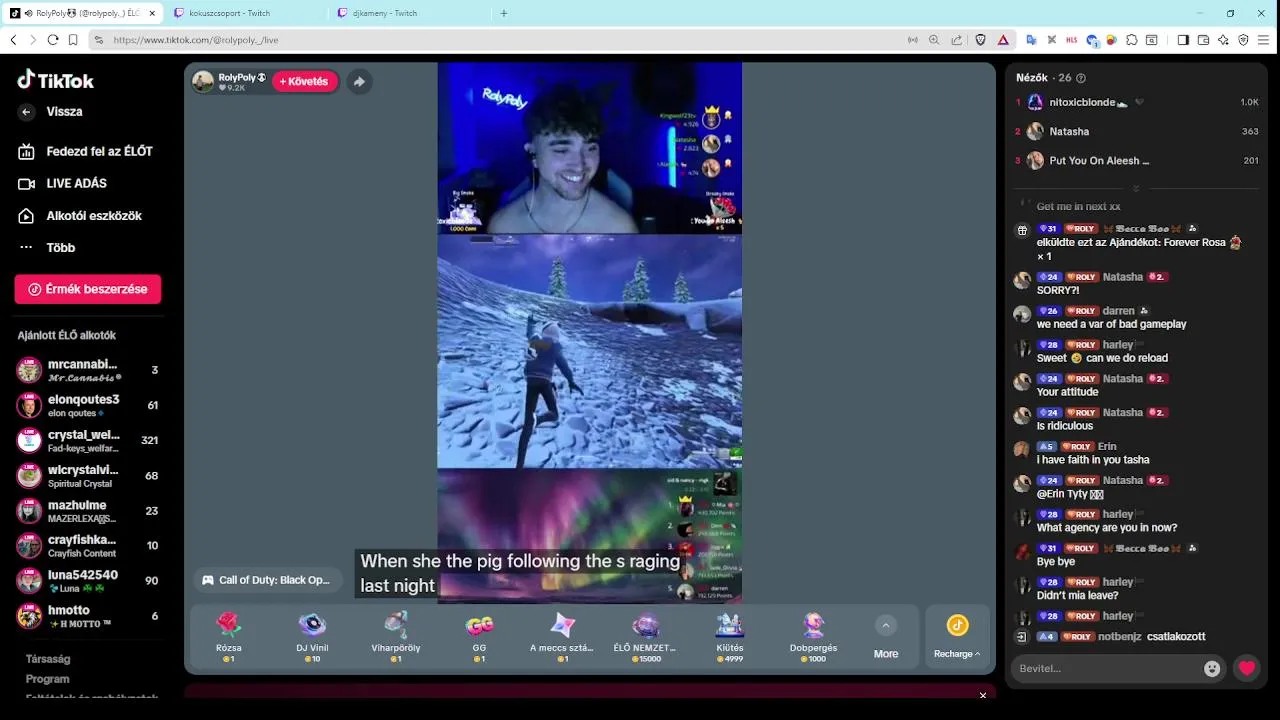1280x720 pixels.
Task: Select viewer Natasha ranked 2
Action: pyautogui.click(x=1136, y=131)
